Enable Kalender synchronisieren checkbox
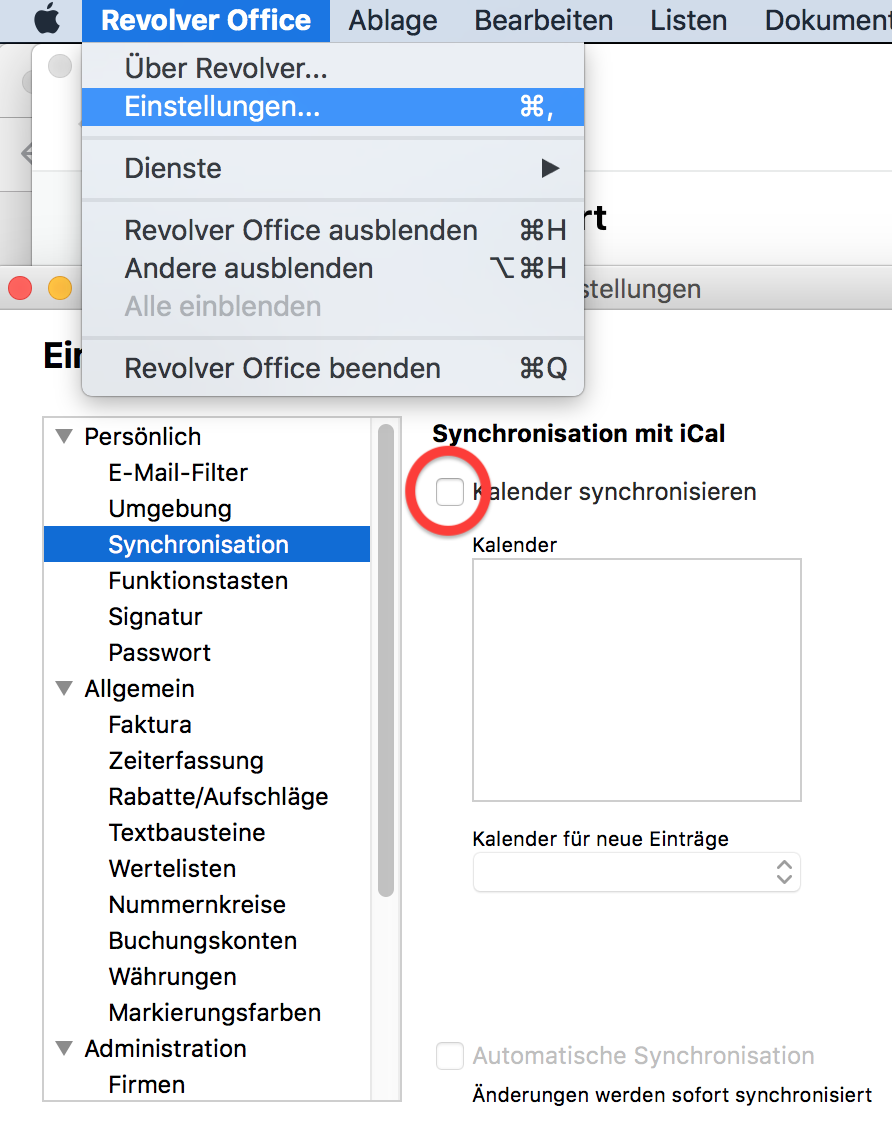This screenshot has width=892, height=1124. (450, 492)
